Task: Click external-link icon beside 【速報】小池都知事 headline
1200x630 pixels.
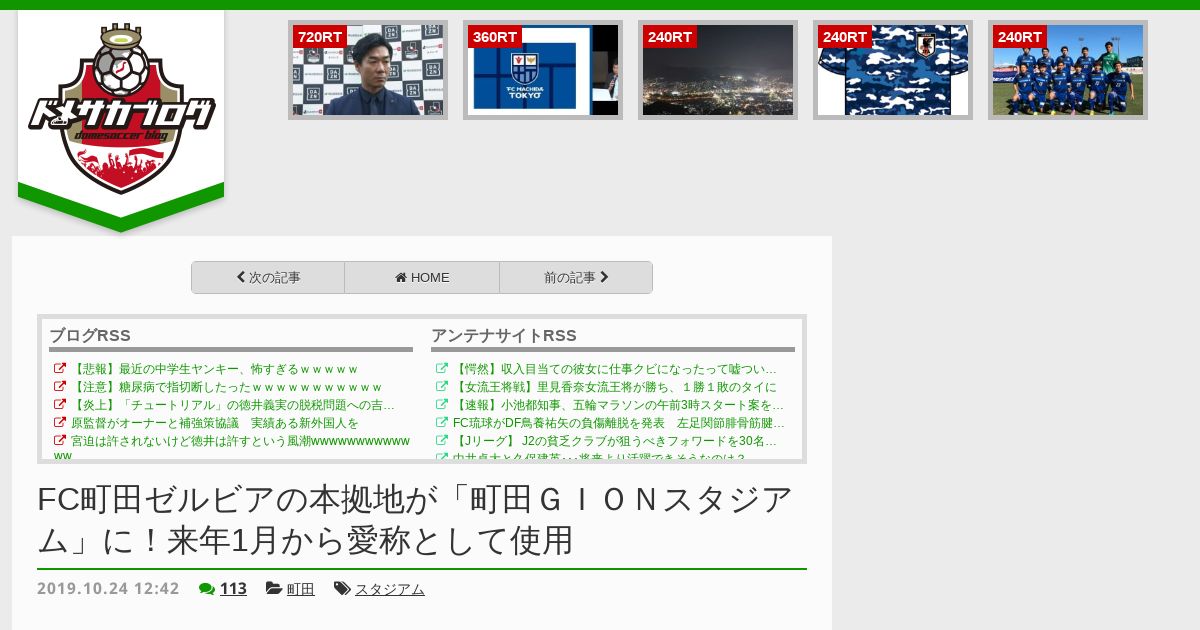Action: 442,405
